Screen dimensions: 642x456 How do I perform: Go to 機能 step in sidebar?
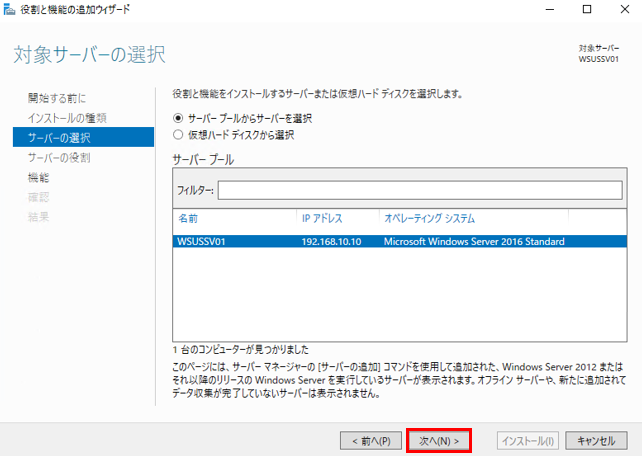pos(39,177)
